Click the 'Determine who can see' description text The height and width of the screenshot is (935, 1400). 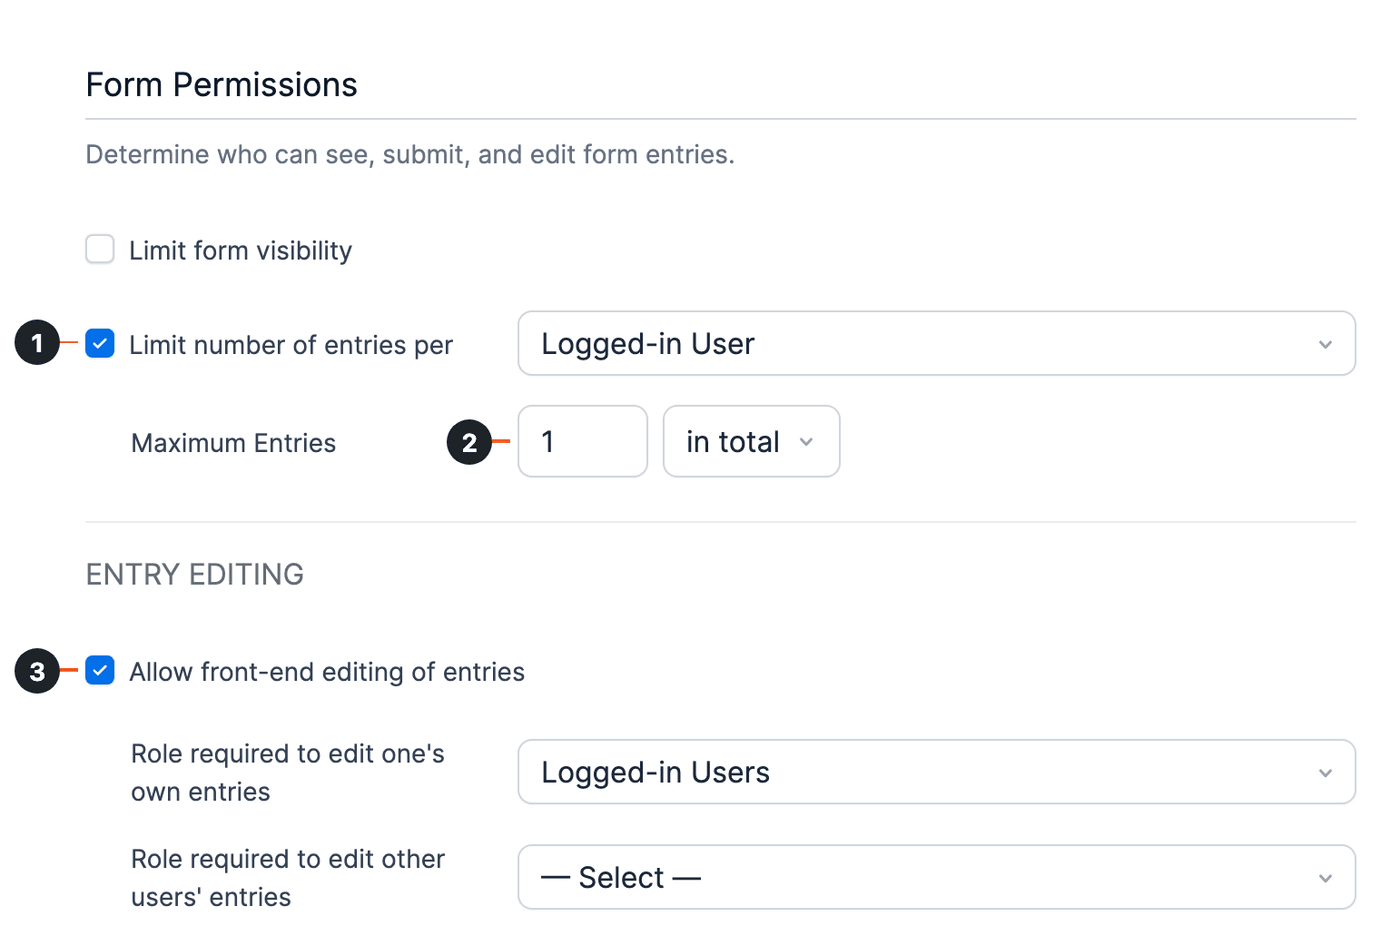pos(410,155)
